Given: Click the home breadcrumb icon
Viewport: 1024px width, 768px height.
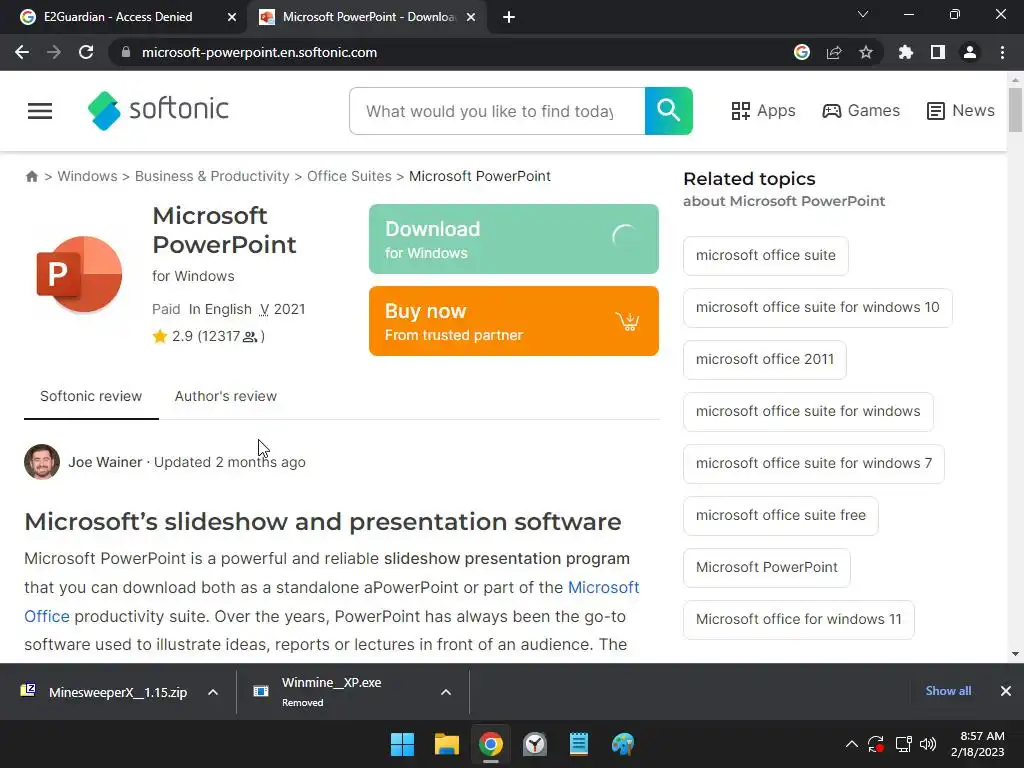Looking at the screenshot, I should [31, 176].
